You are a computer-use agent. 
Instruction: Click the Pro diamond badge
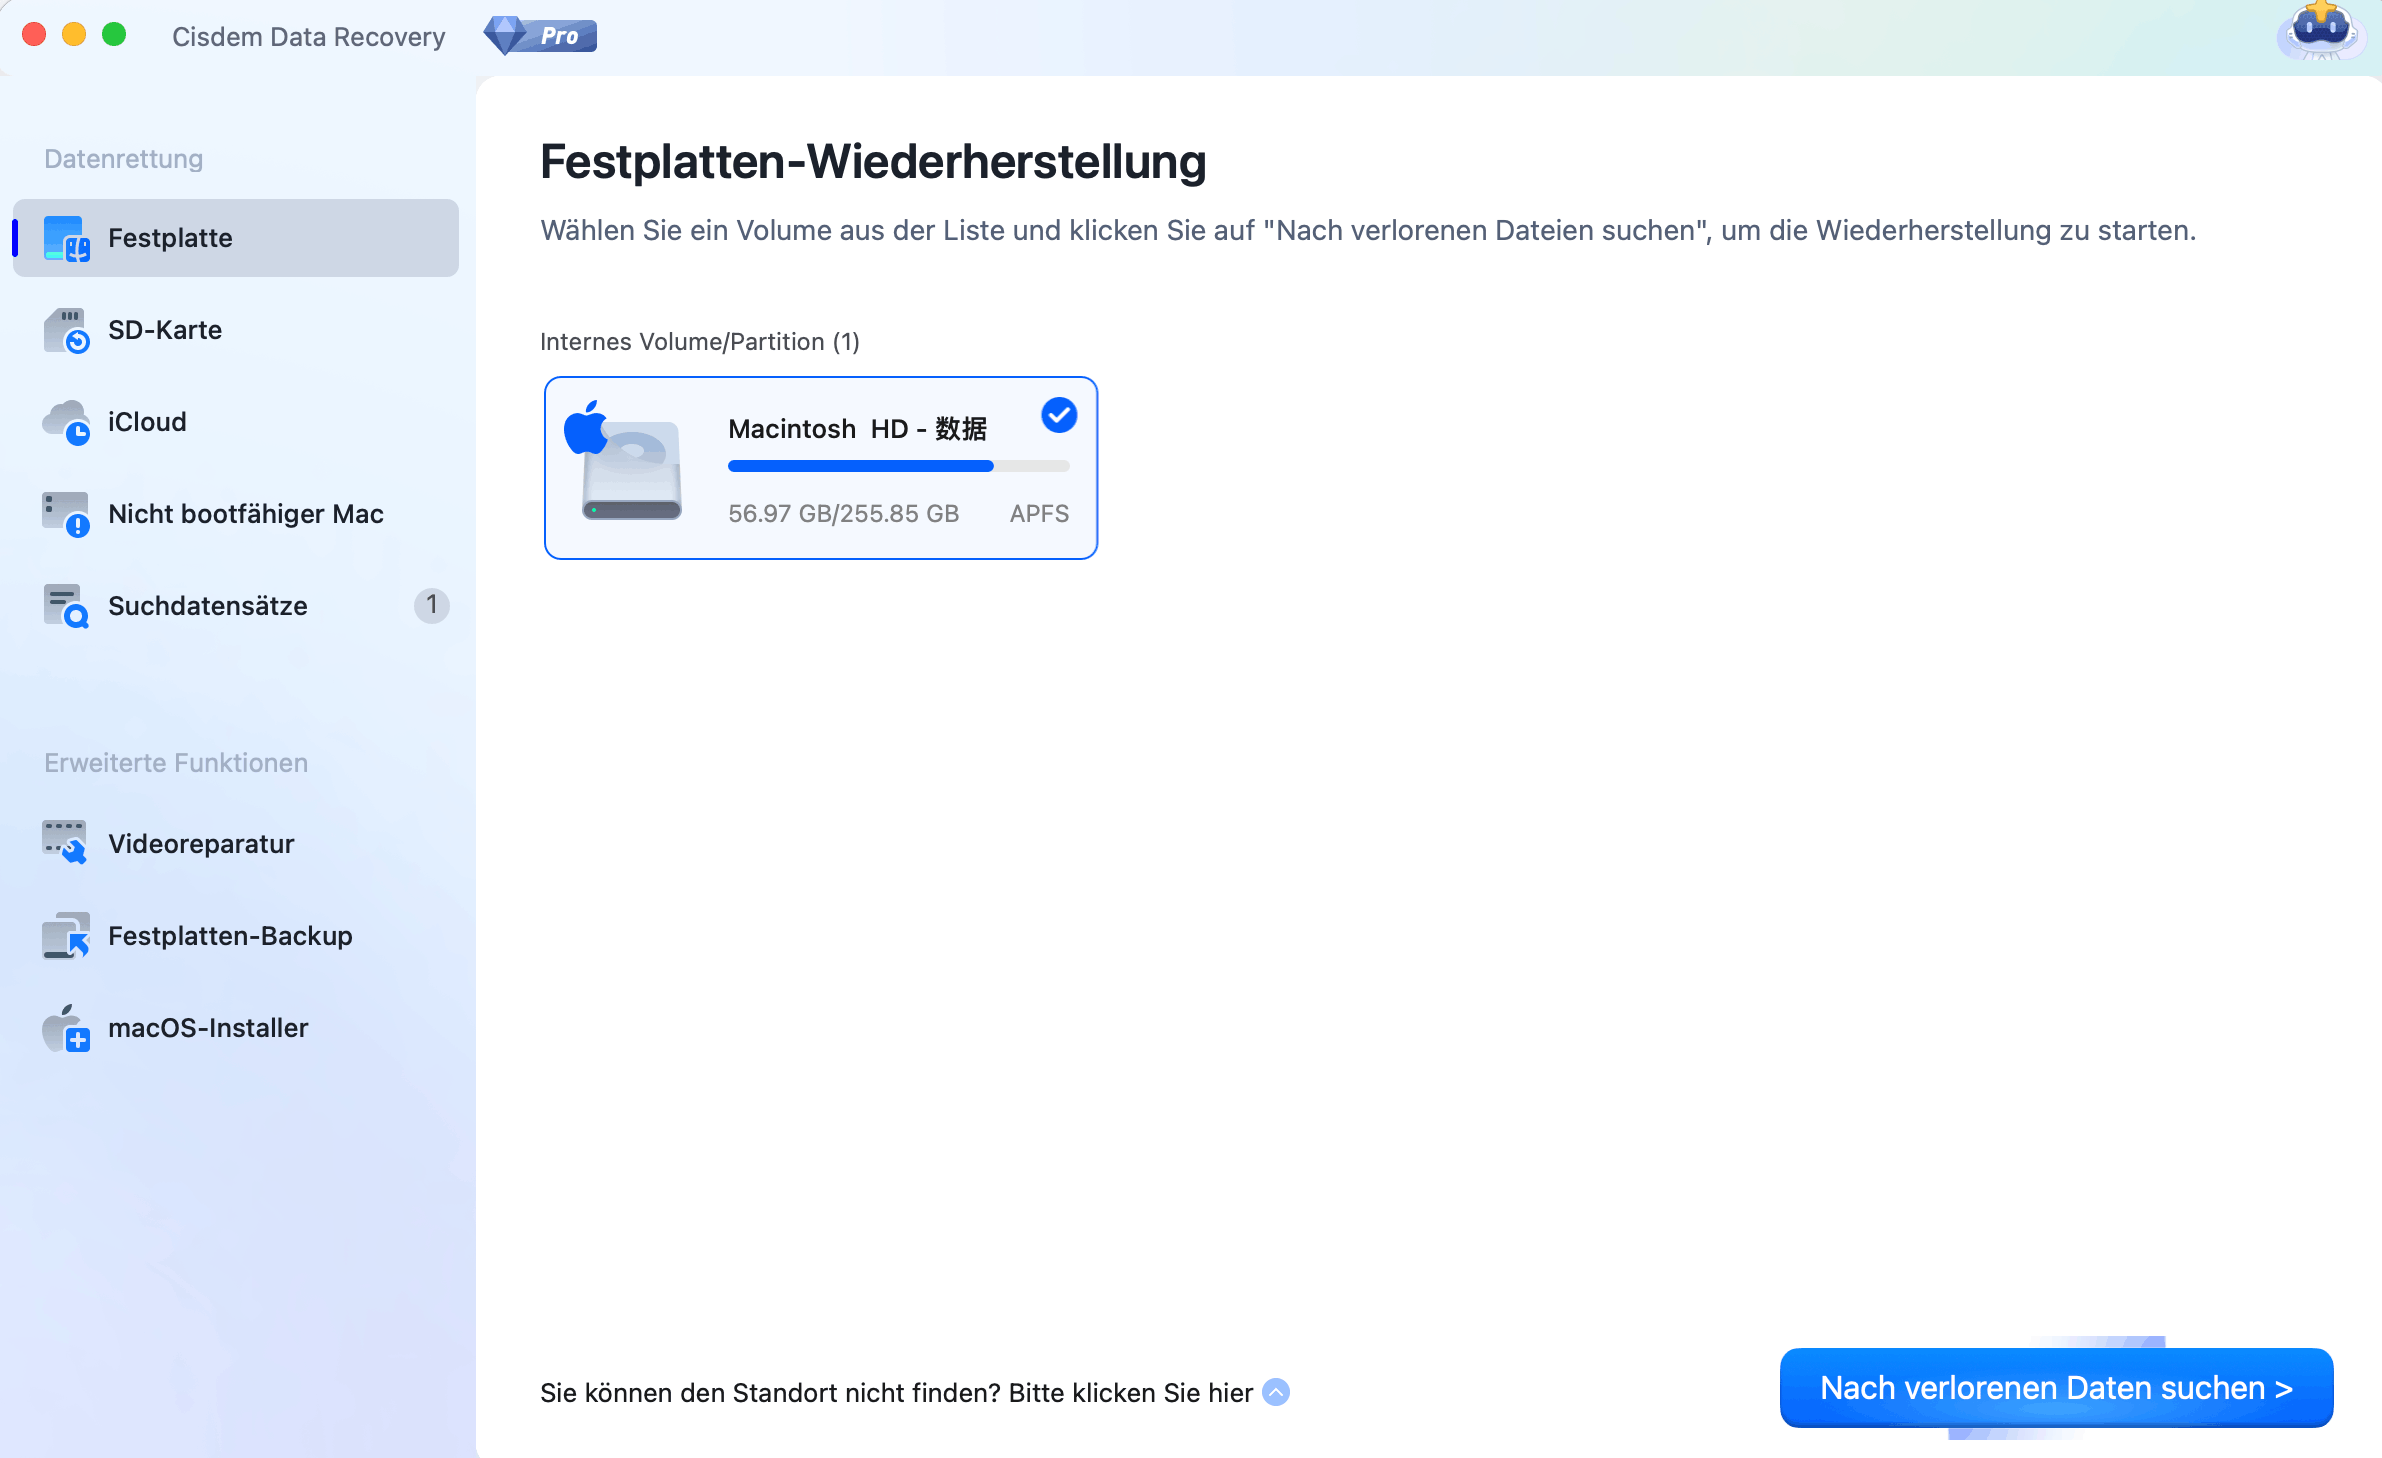coord(540,36)
